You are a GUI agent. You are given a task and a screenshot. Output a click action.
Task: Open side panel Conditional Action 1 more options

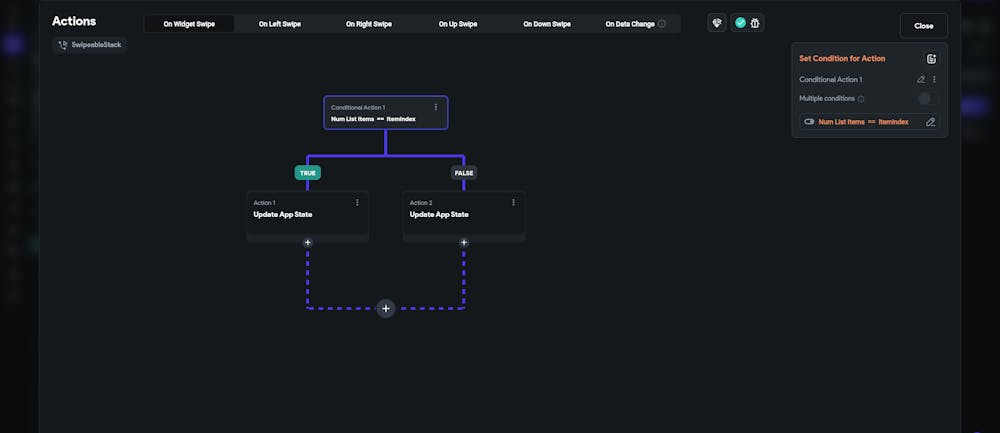(x=934, y=79)
